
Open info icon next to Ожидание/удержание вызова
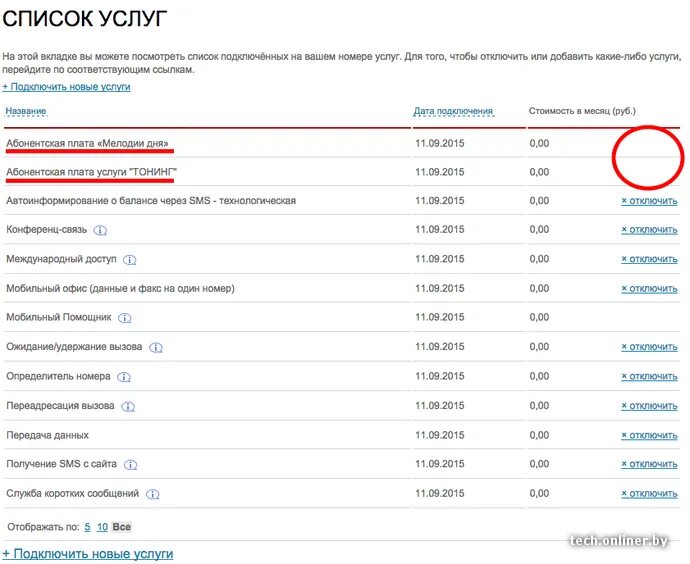[x=156, y=348]
